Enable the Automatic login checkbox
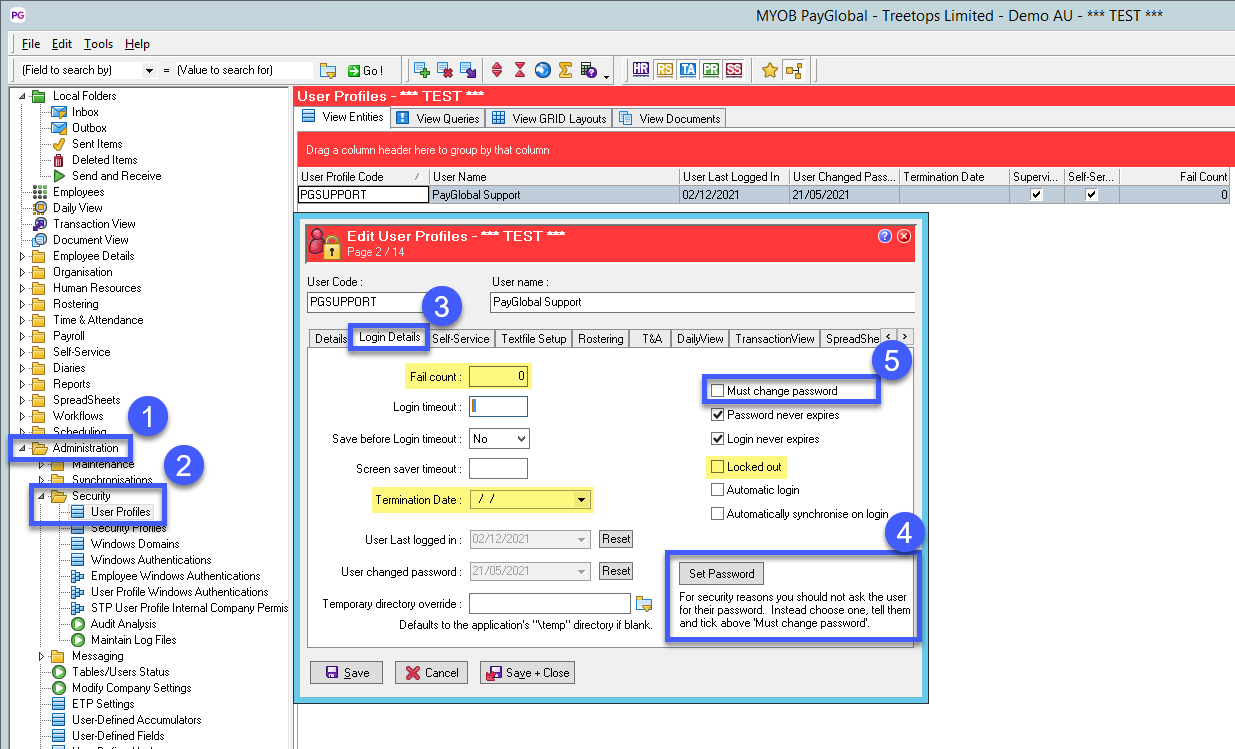The image size is (1235, 749). [x=717, y=490]
